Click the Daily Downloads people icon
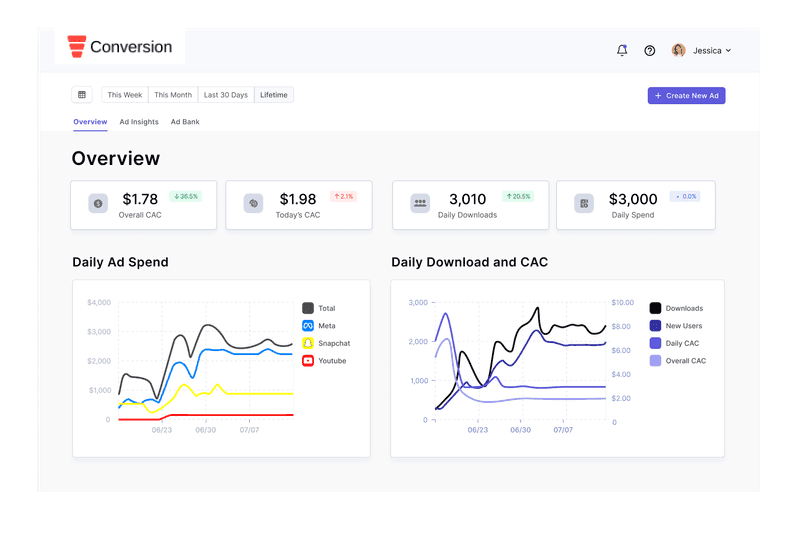The width and height of the screenshot is (800, 544). pyautogui.click(x=420, y=203)
